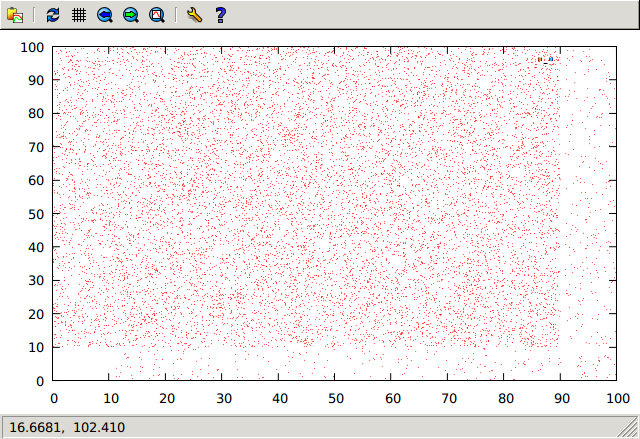Click y-axis label 80
This screenshot has height=439, width=640.
point(36,113)
